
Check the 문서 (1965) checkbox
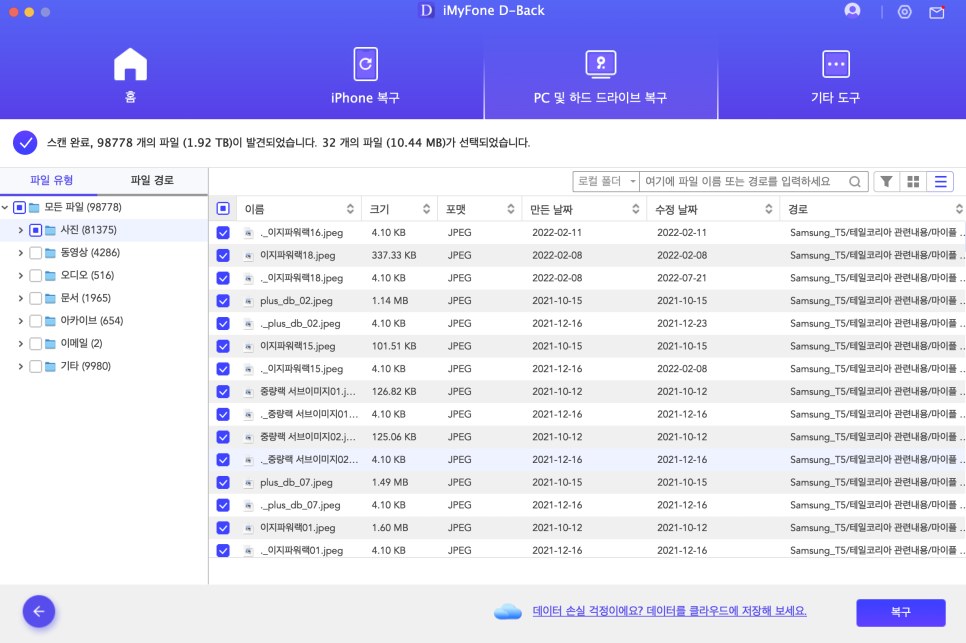click(x=36, y=298)
